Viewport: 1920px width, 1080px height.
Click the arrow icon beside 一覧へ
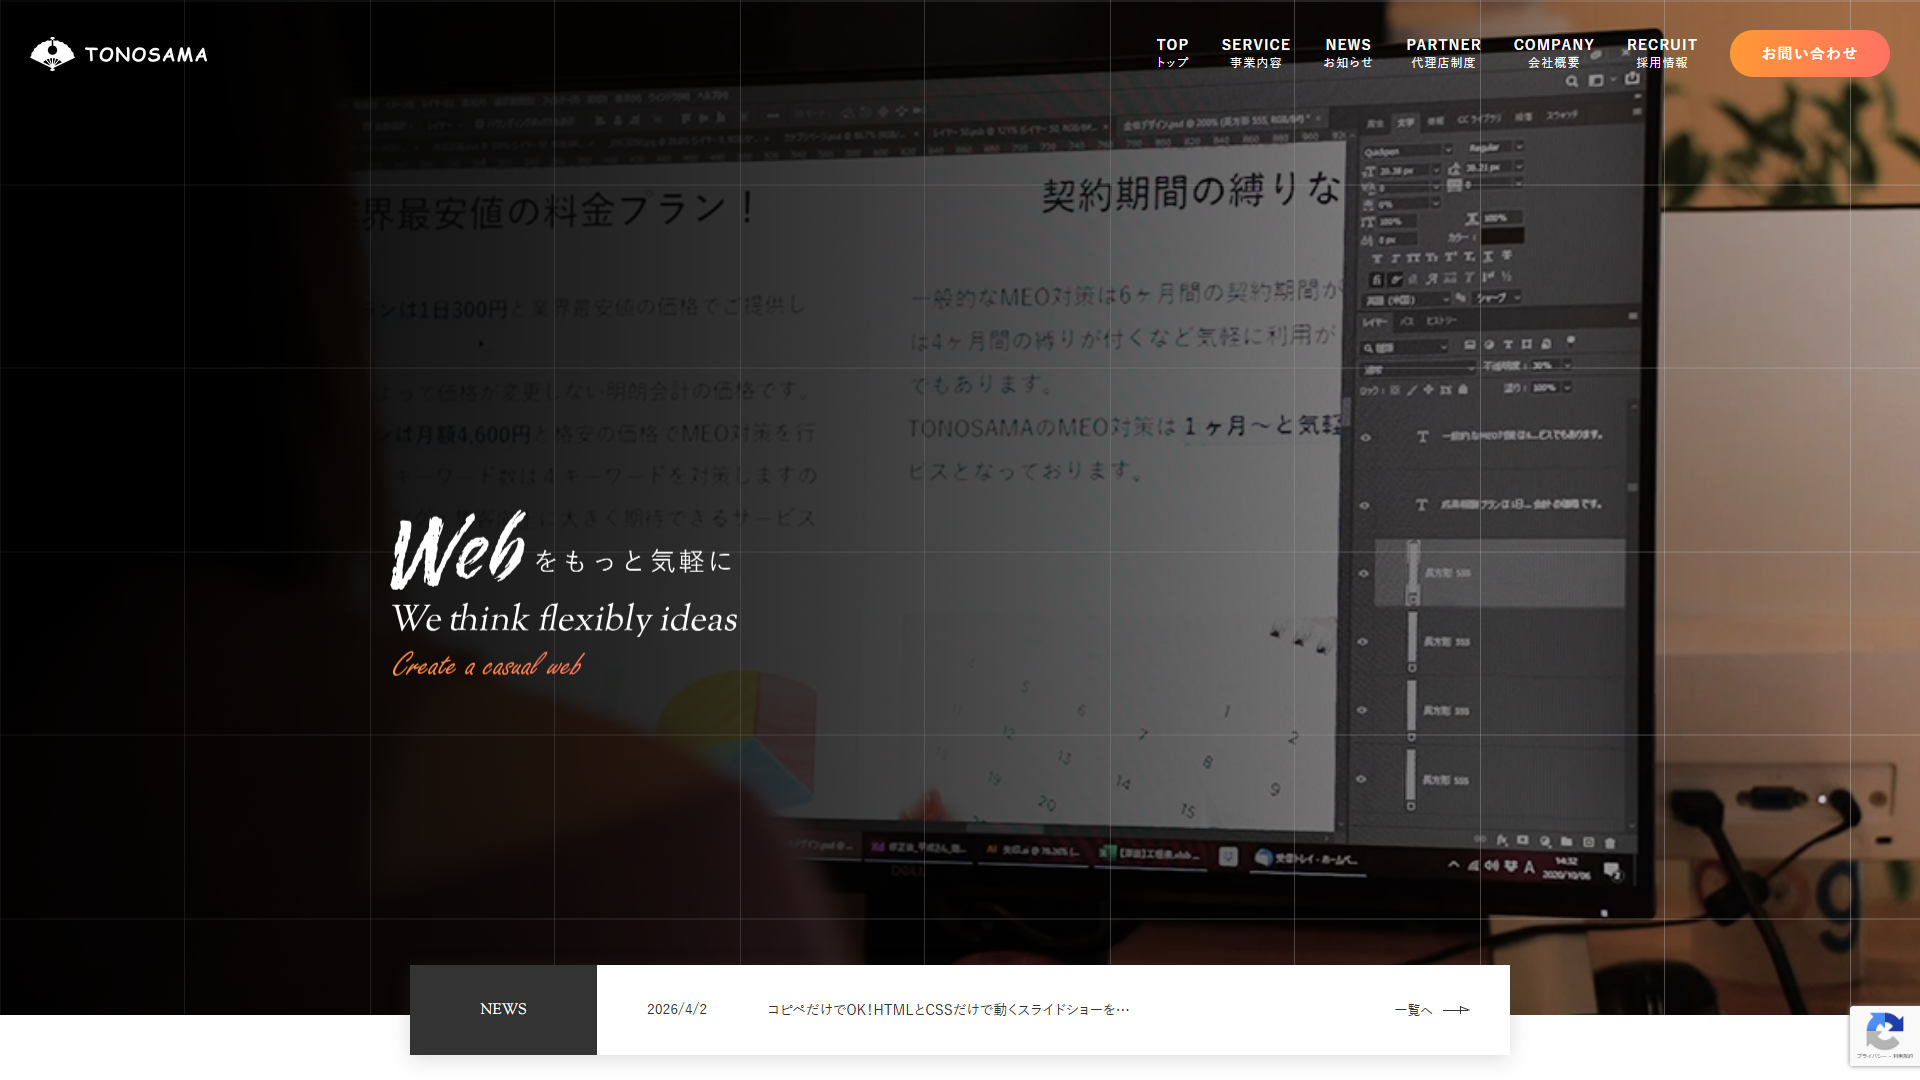[x=1457, y=1010]
